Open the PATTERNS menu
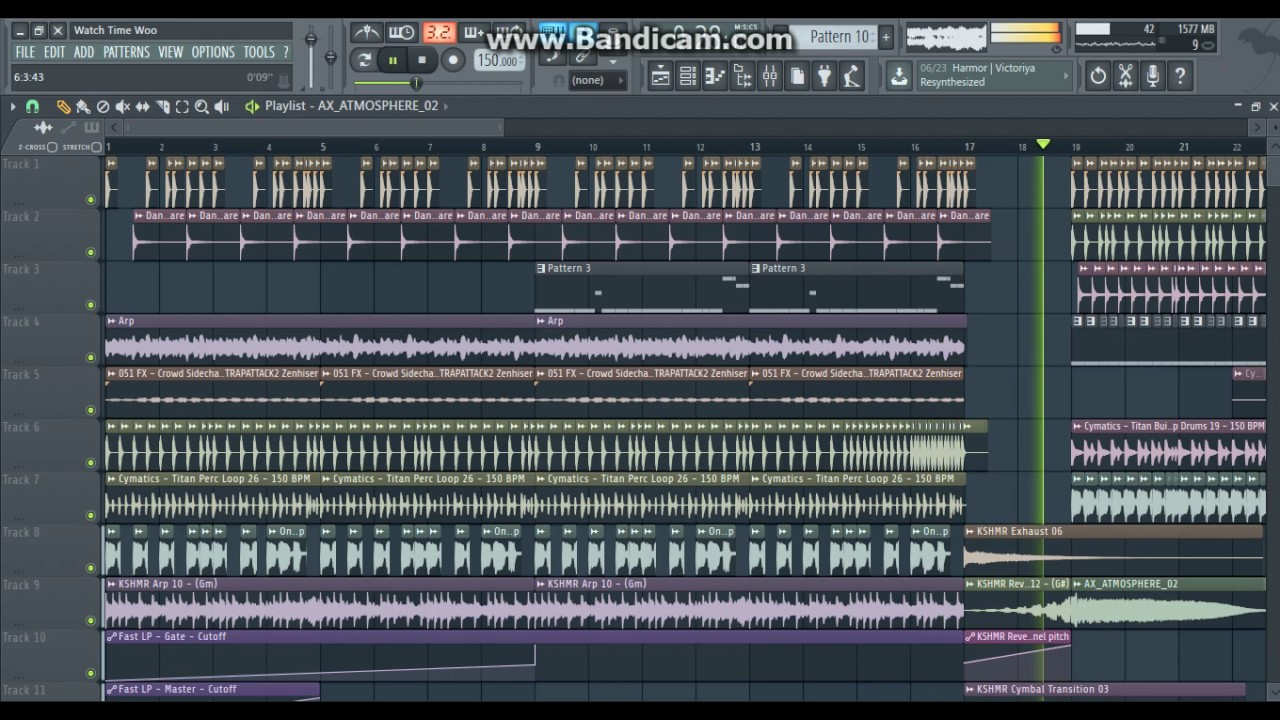The width and height of the screenshot is (1280, 720). (x=126, y=52)
